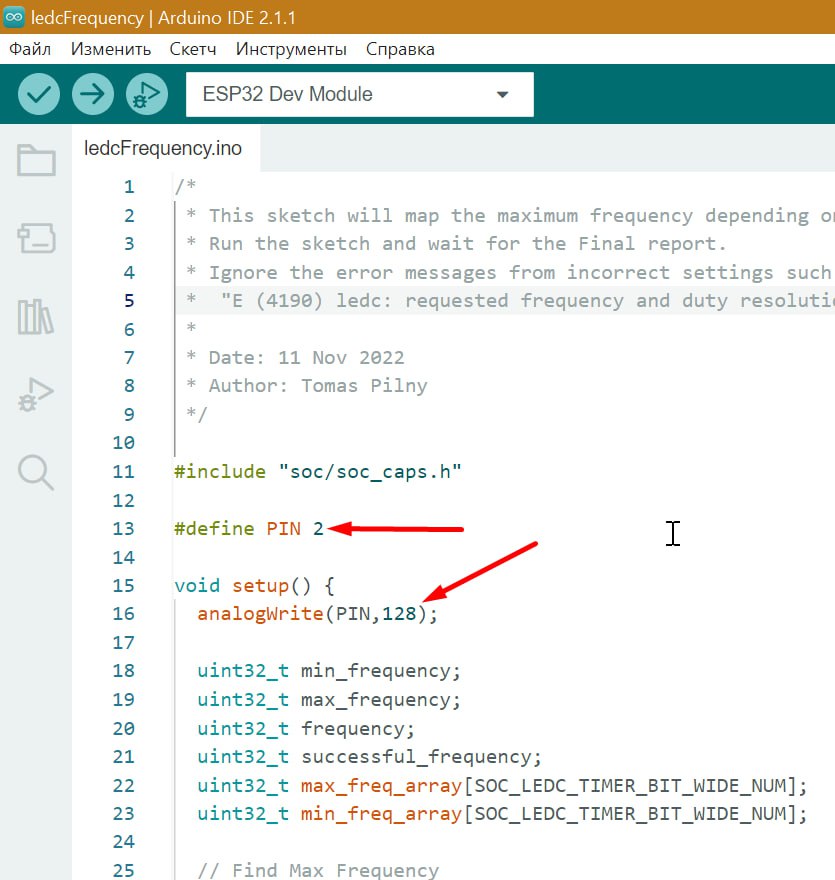The height and width of the screenshot is (880, 835).
Task: Click the "void setup() {" line
Action: coord(254,585)
